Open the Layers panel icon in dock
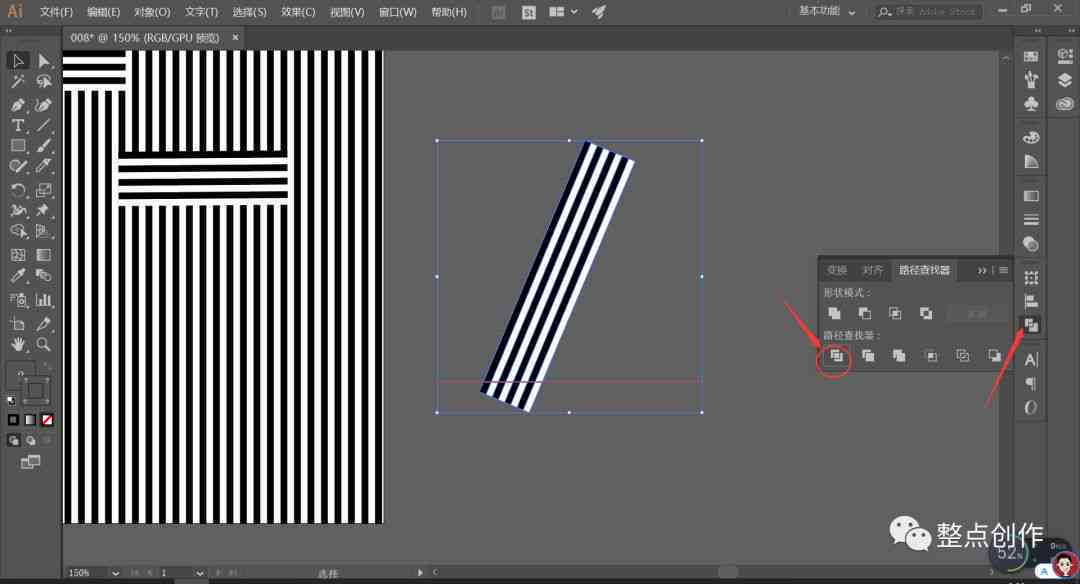1080x584 pixels. pyautogui.click(x=1065, y=80)
